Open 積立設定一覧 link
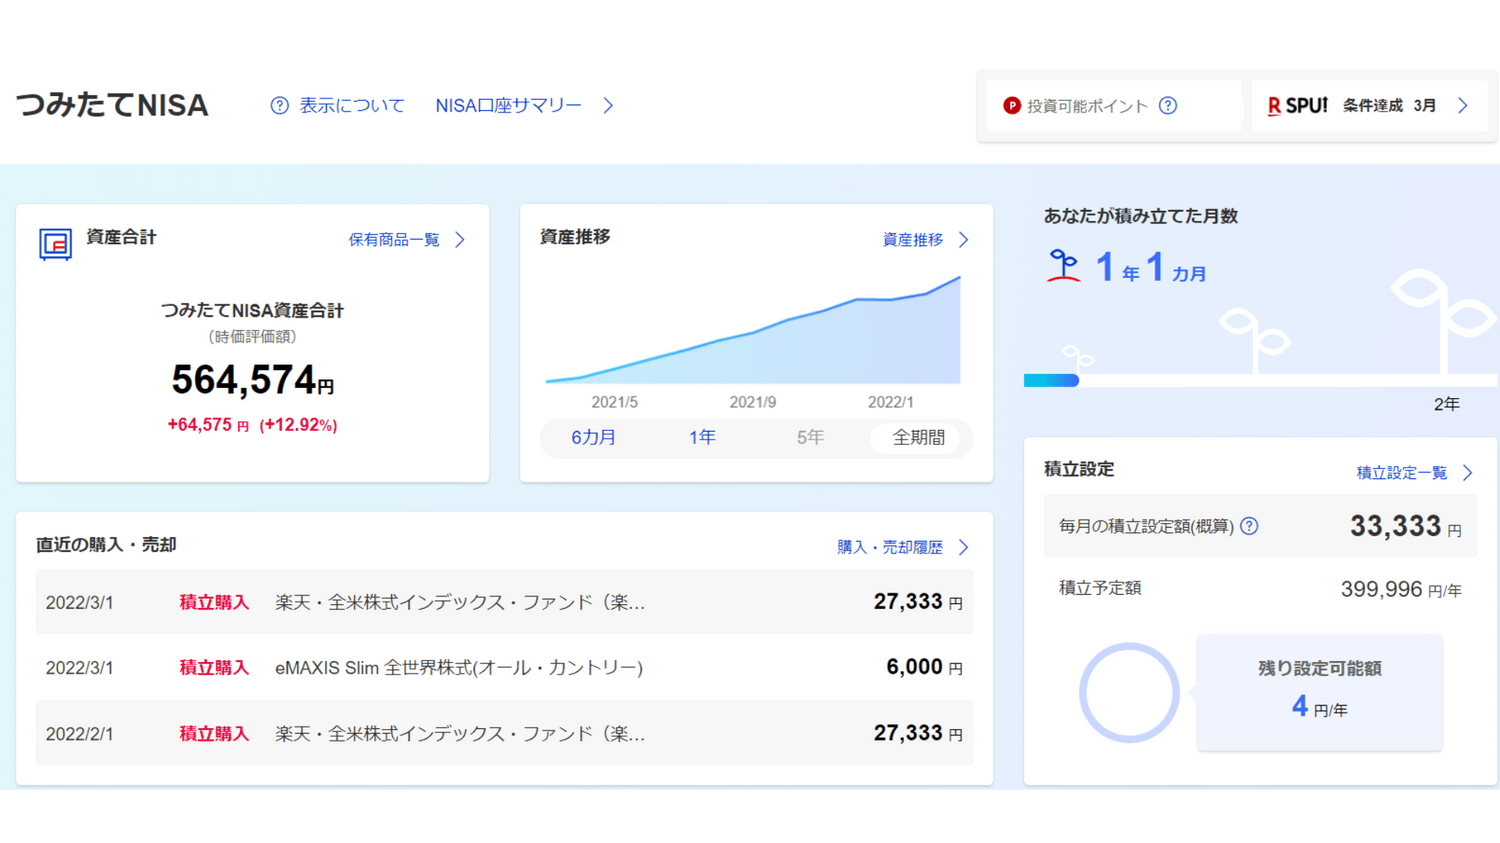Viewport: 1500px width, 843px height. 1402,473
